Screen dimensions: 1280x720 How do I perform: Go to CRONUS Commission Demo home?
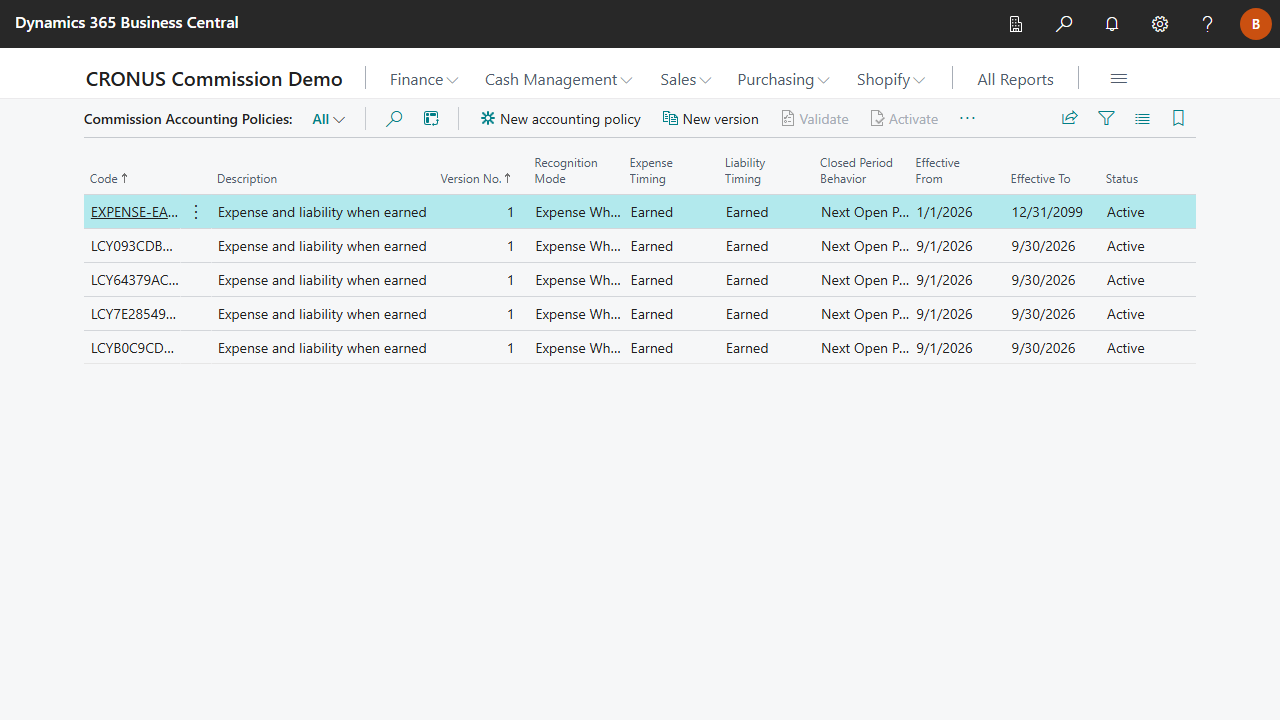click(x=214, y=79)
